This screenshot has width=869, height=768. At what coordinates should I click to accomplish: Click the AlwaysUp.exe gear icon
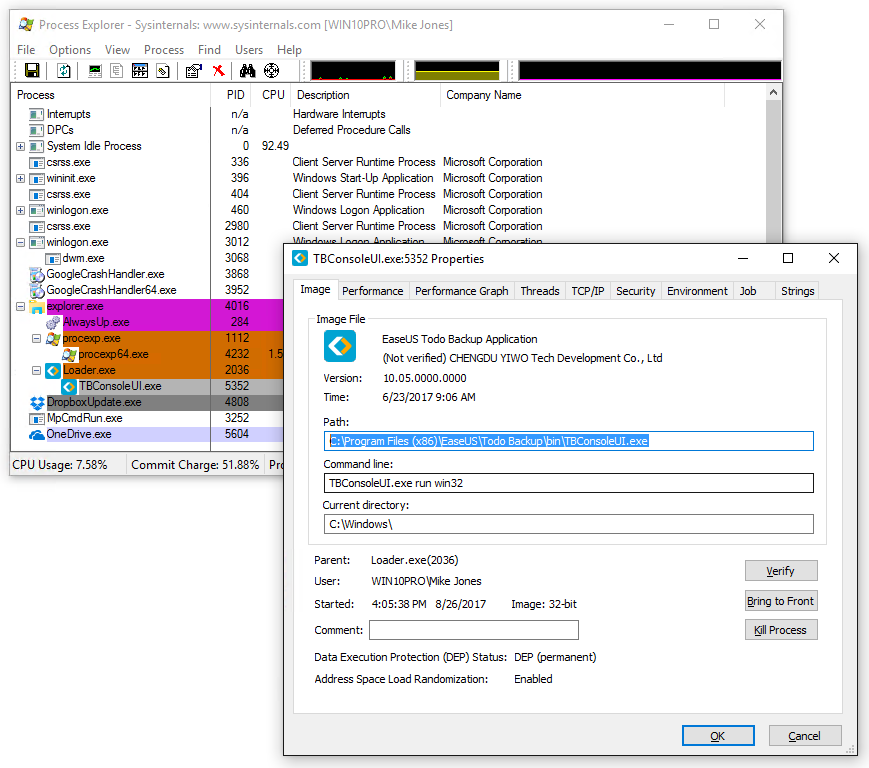53,322
